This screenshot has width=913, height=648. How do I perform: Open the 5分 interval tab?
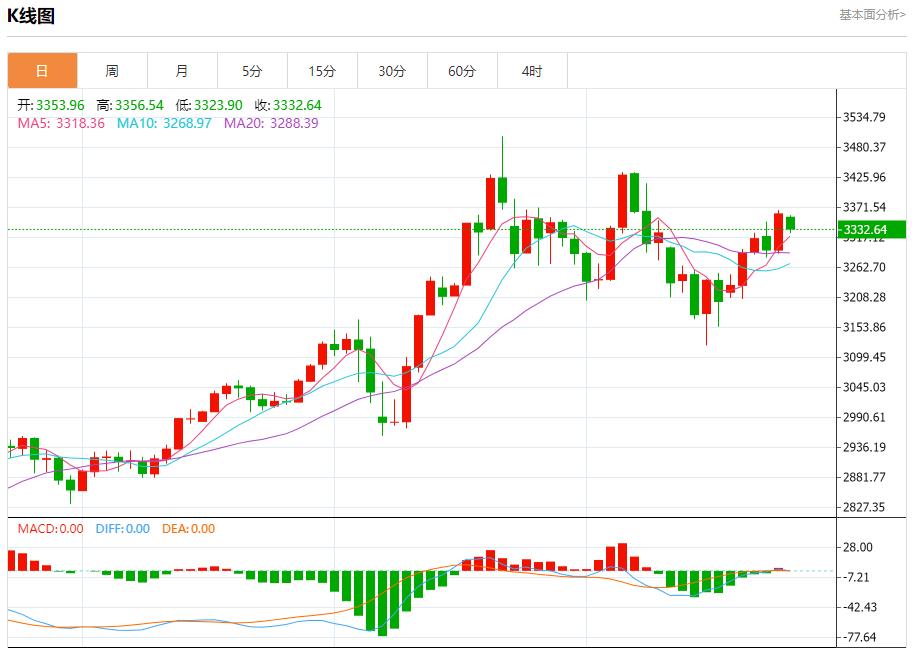click(252, 71)
